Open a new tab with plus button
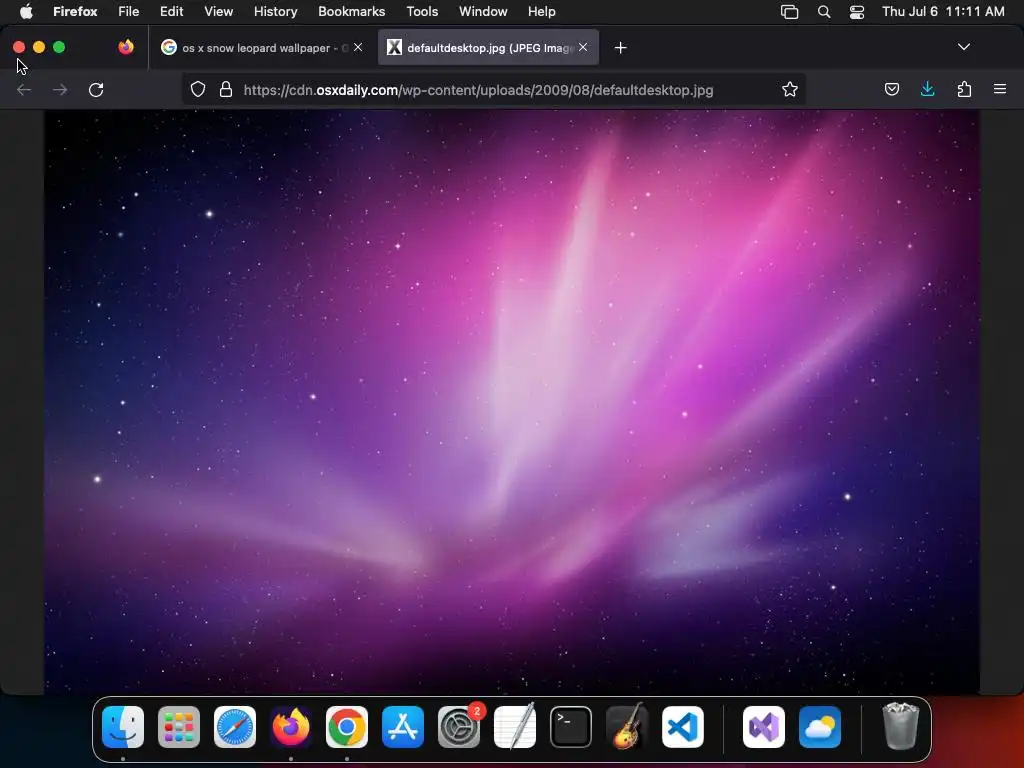The height and width of the screenshot is (768, 1024). pos(620,48)
